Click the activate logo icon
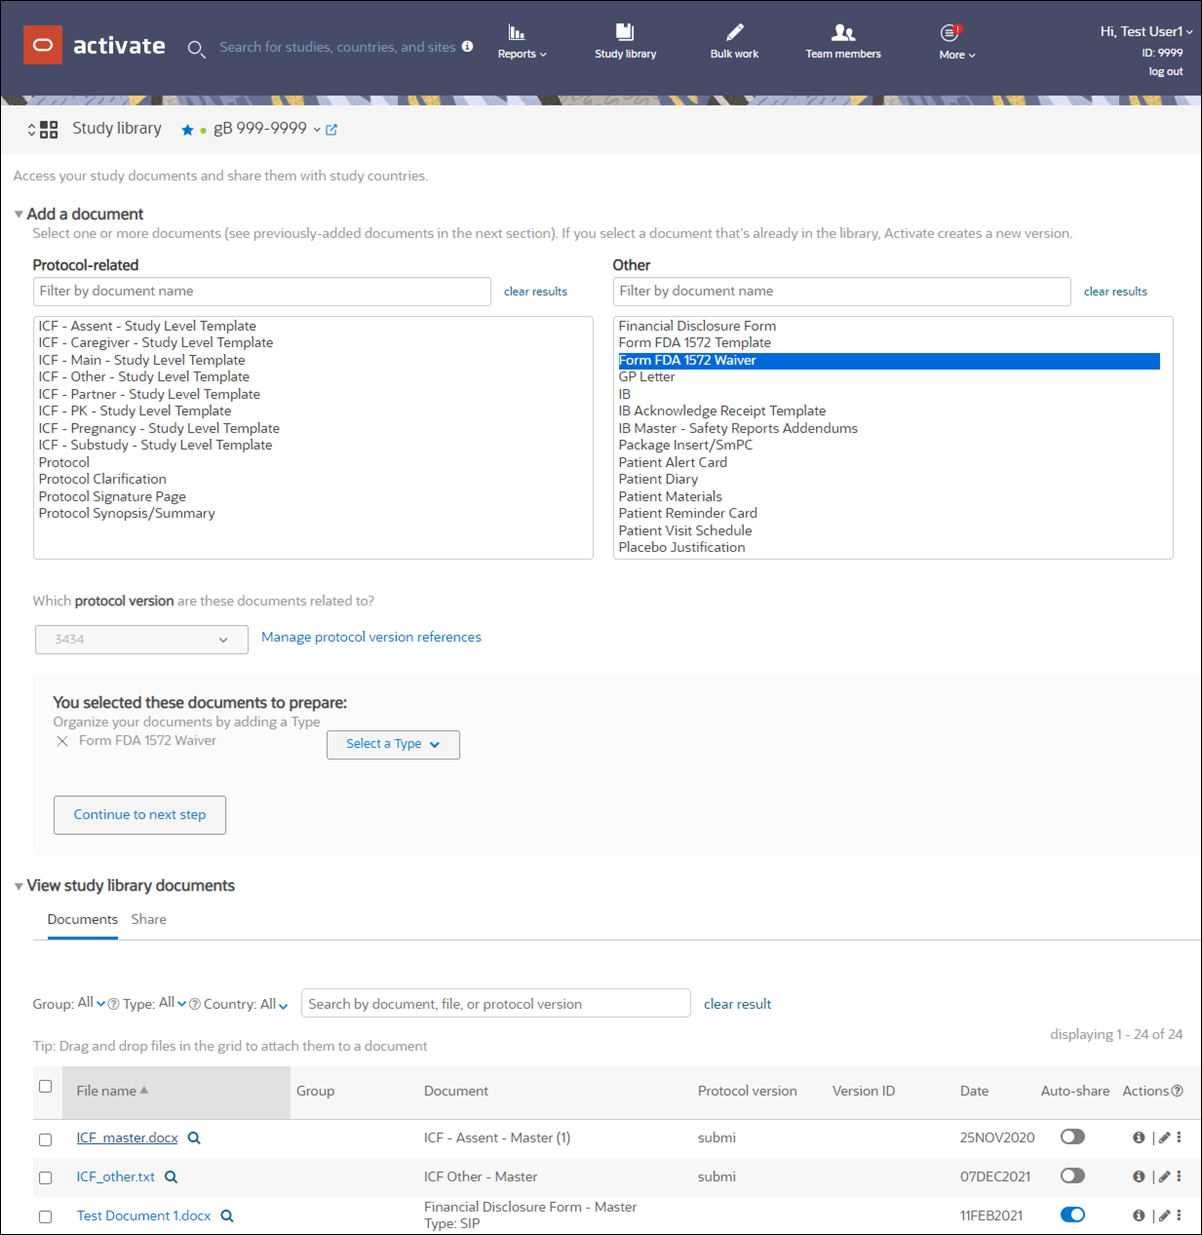Screen dimensions: 1202x1235 coord(43,45)
